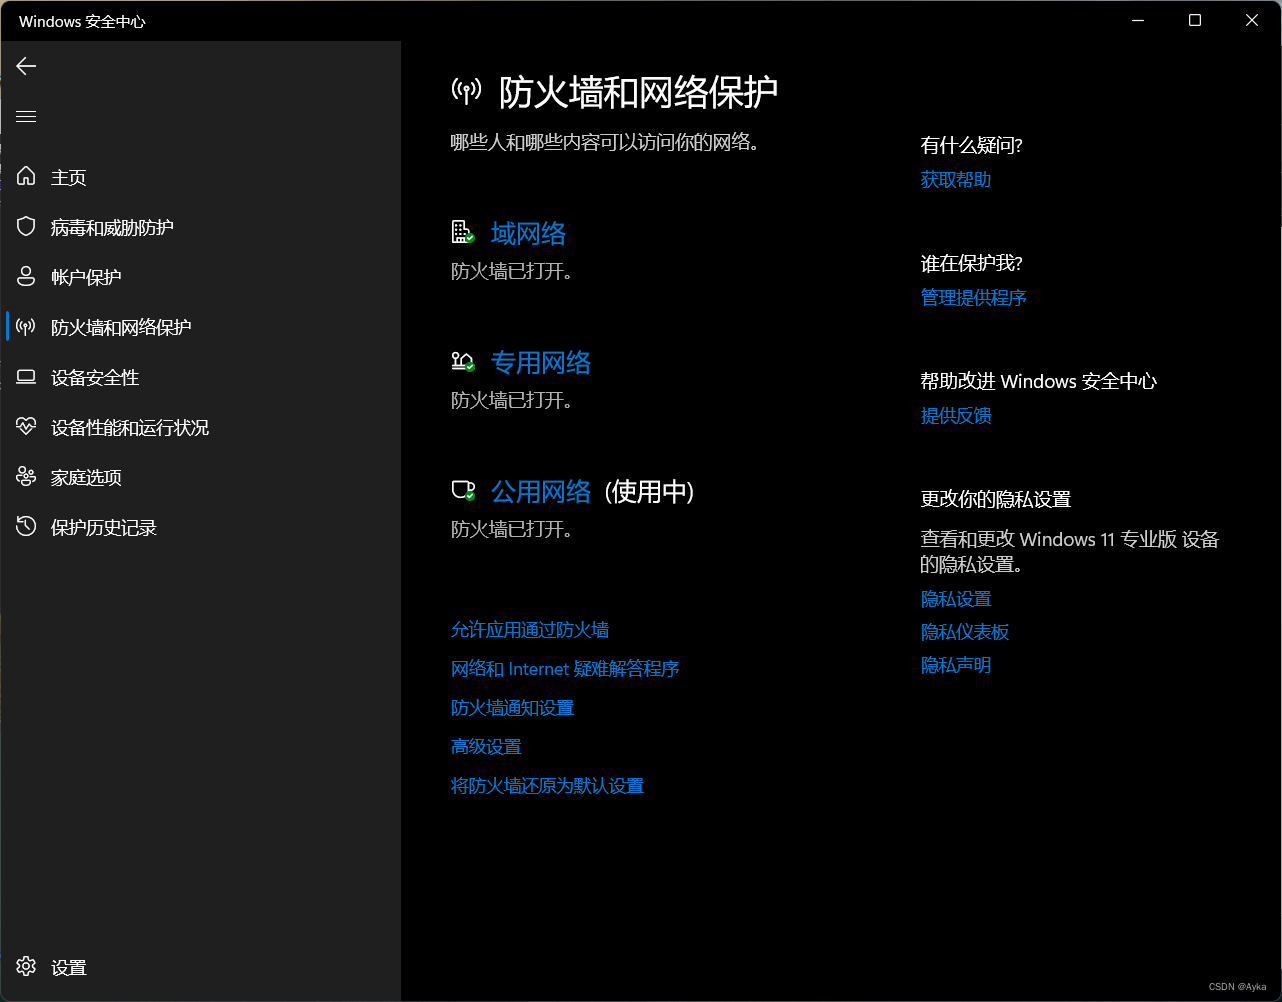Click the 有什么疑问? heading

(x=972, y=146)
